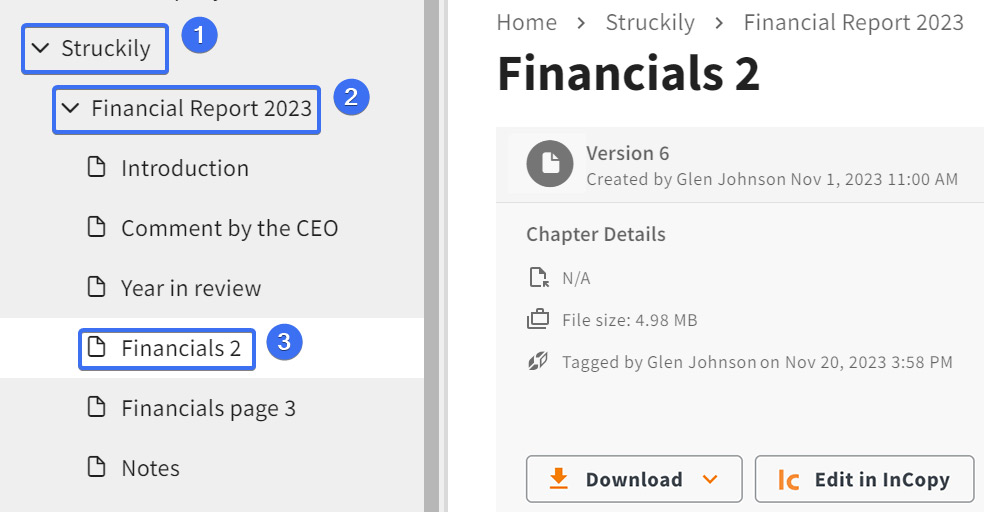Go to Home in breadcrumb
Image resolution: width=984 pixels, height=512 pixels.
527,23
